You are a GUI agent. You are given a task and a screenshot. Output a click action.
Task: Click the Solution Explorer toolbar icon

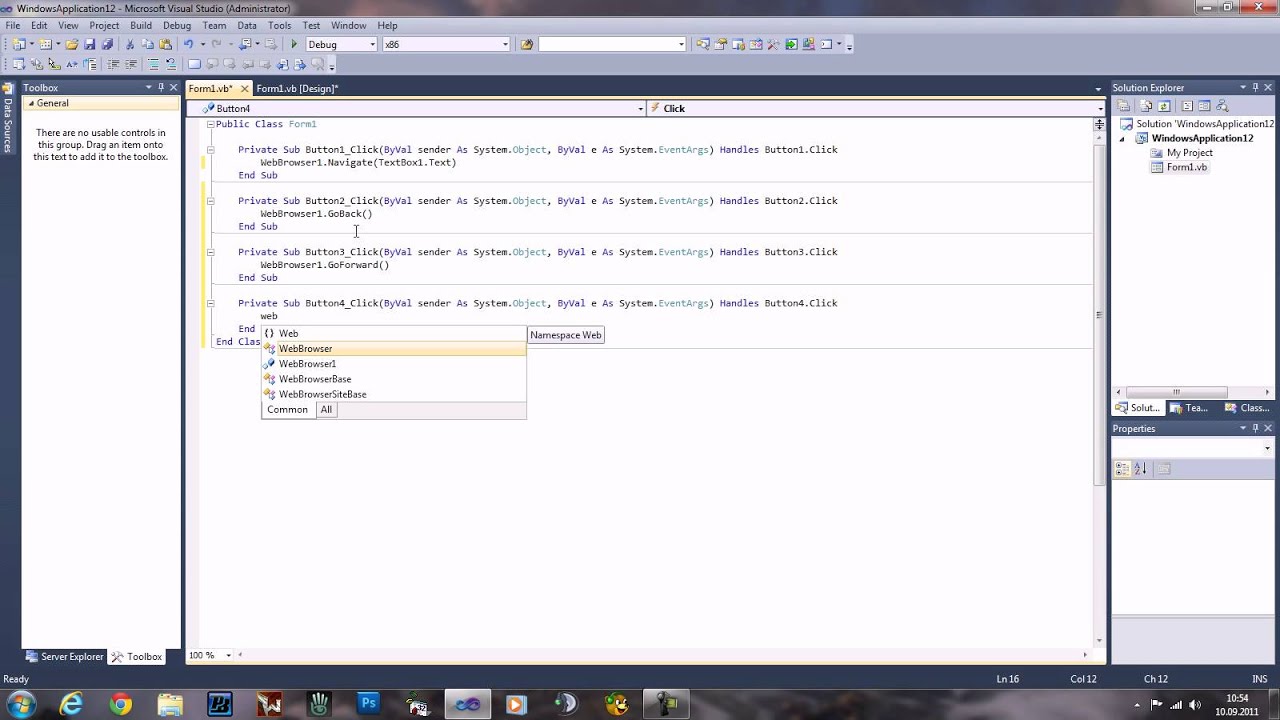pos(703,44)
